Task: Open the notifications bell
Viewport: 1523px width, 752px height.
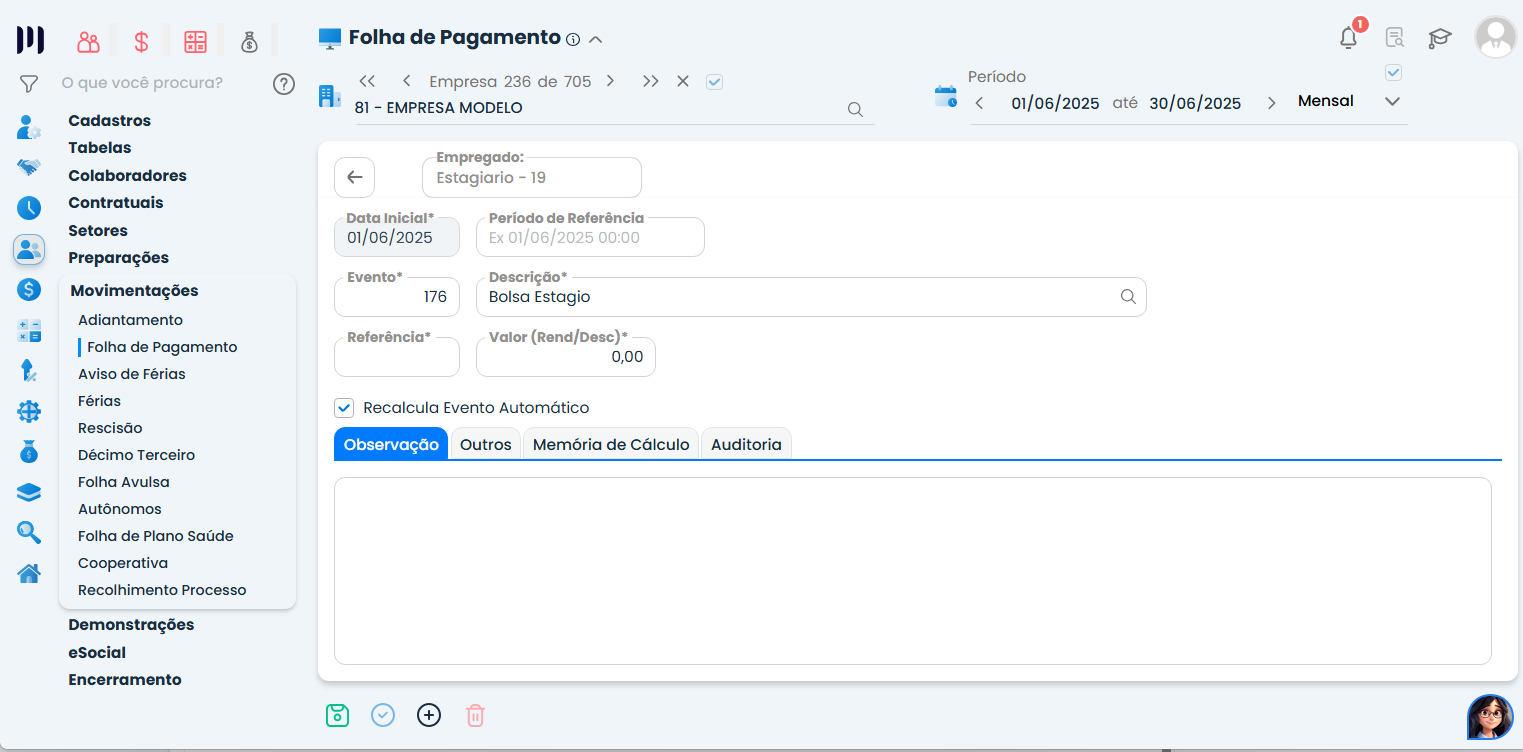Action: (x=1349, y=39)
